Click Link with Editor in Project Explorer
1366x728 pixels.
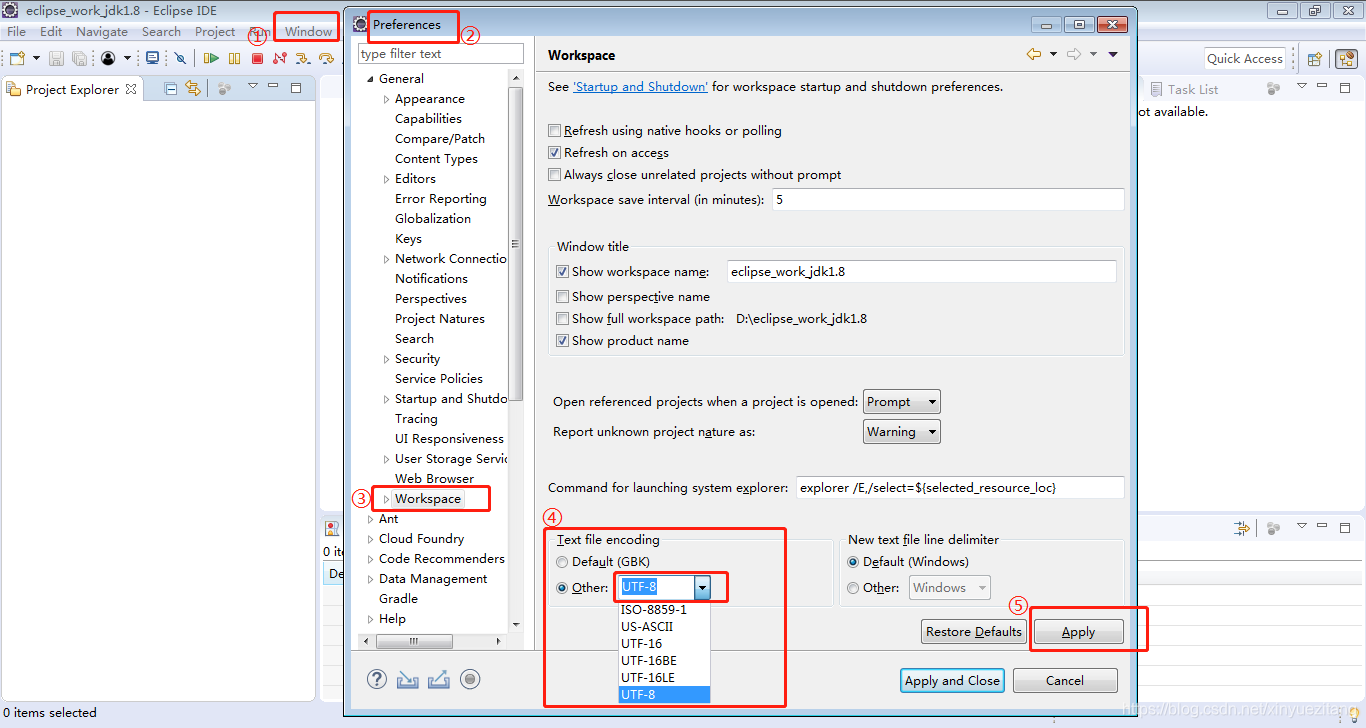(193, 88)
